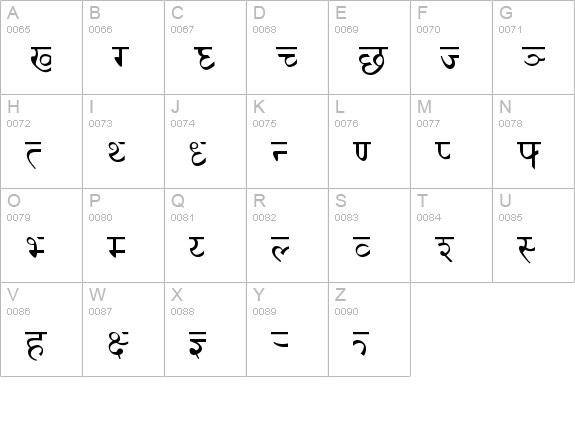Select glyph cell H 0072
The image size is (575, 421).
(41, 142)
